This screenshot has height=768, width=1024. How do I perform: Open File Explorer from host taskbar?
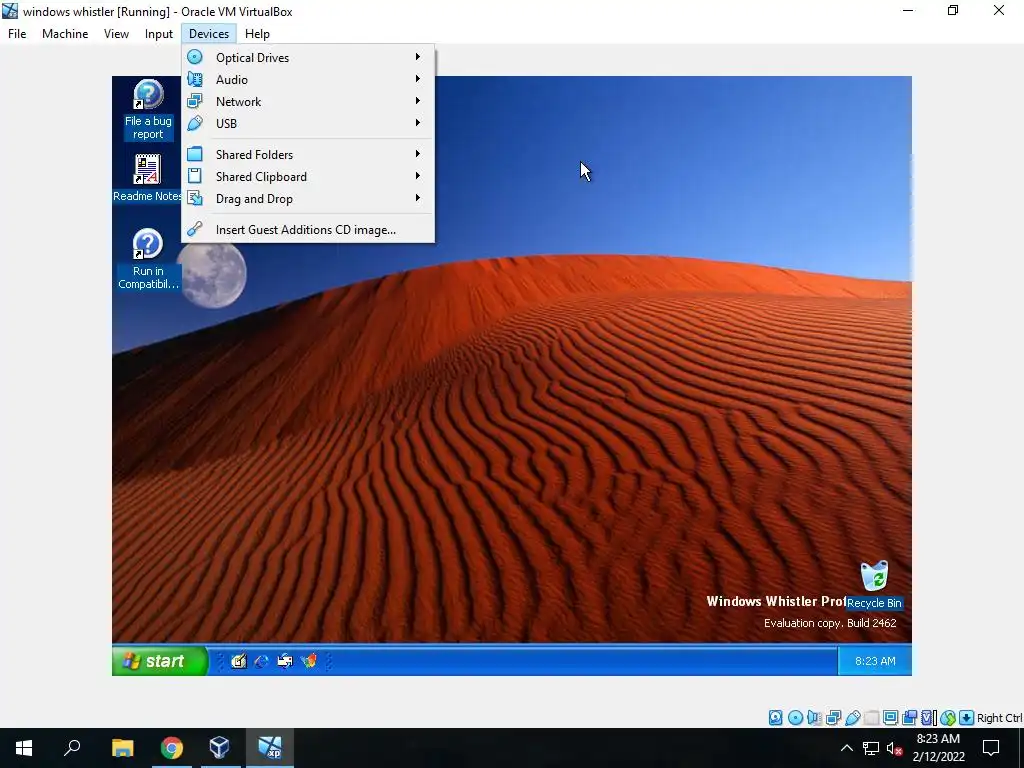[123, 748]
